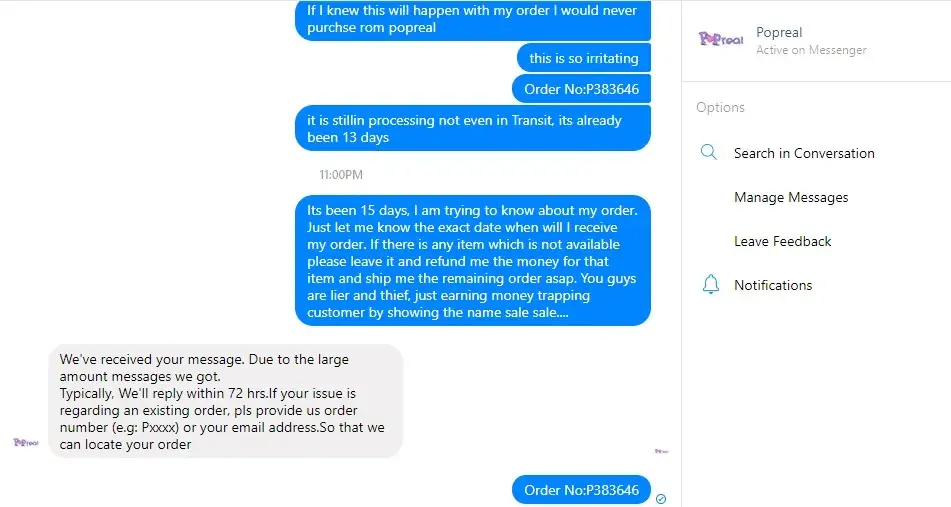Viewport: 951px width, 507px height.
Task: Select Leave Feedback option
Action: (x=782, y=241)
